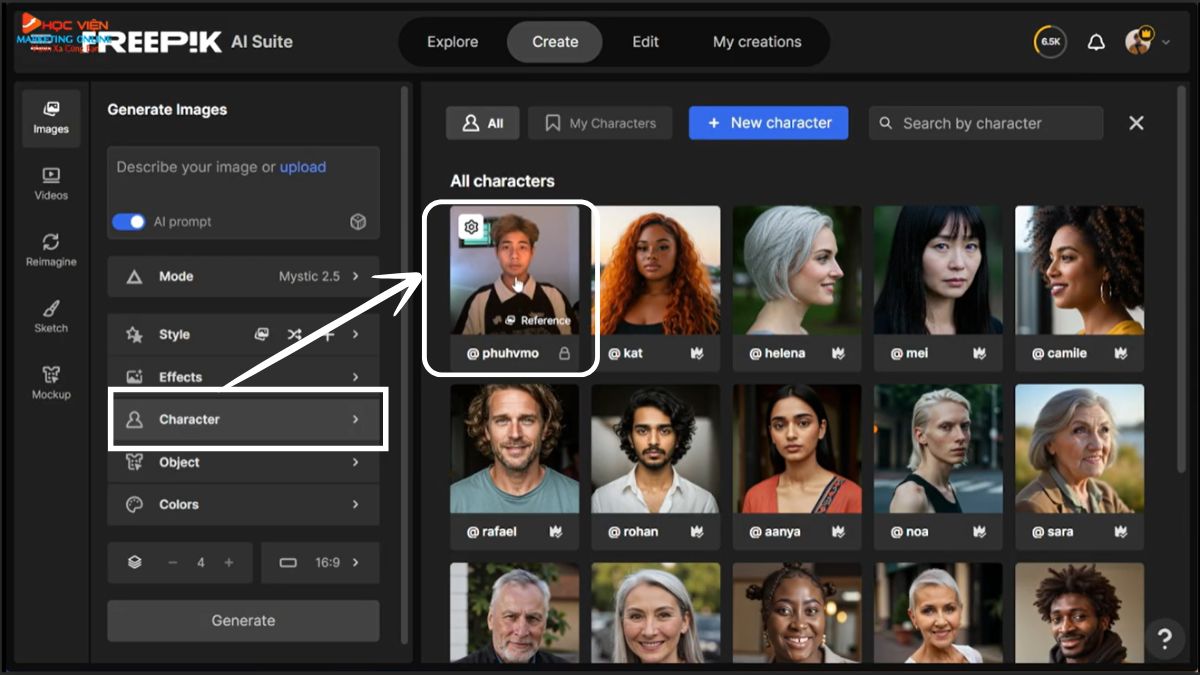Open the My creations tab
This screenshot has width=1200, height=675.
(x=757, y=42)
